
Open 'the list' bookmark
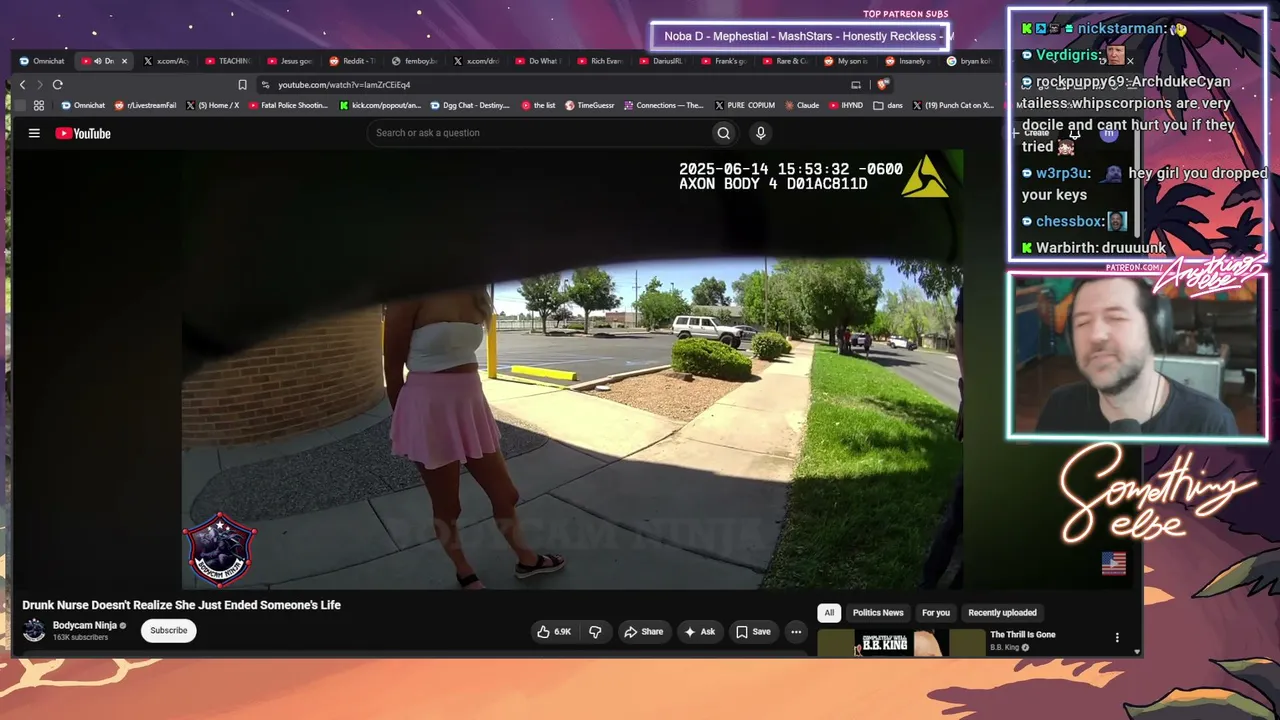[538, 105]
